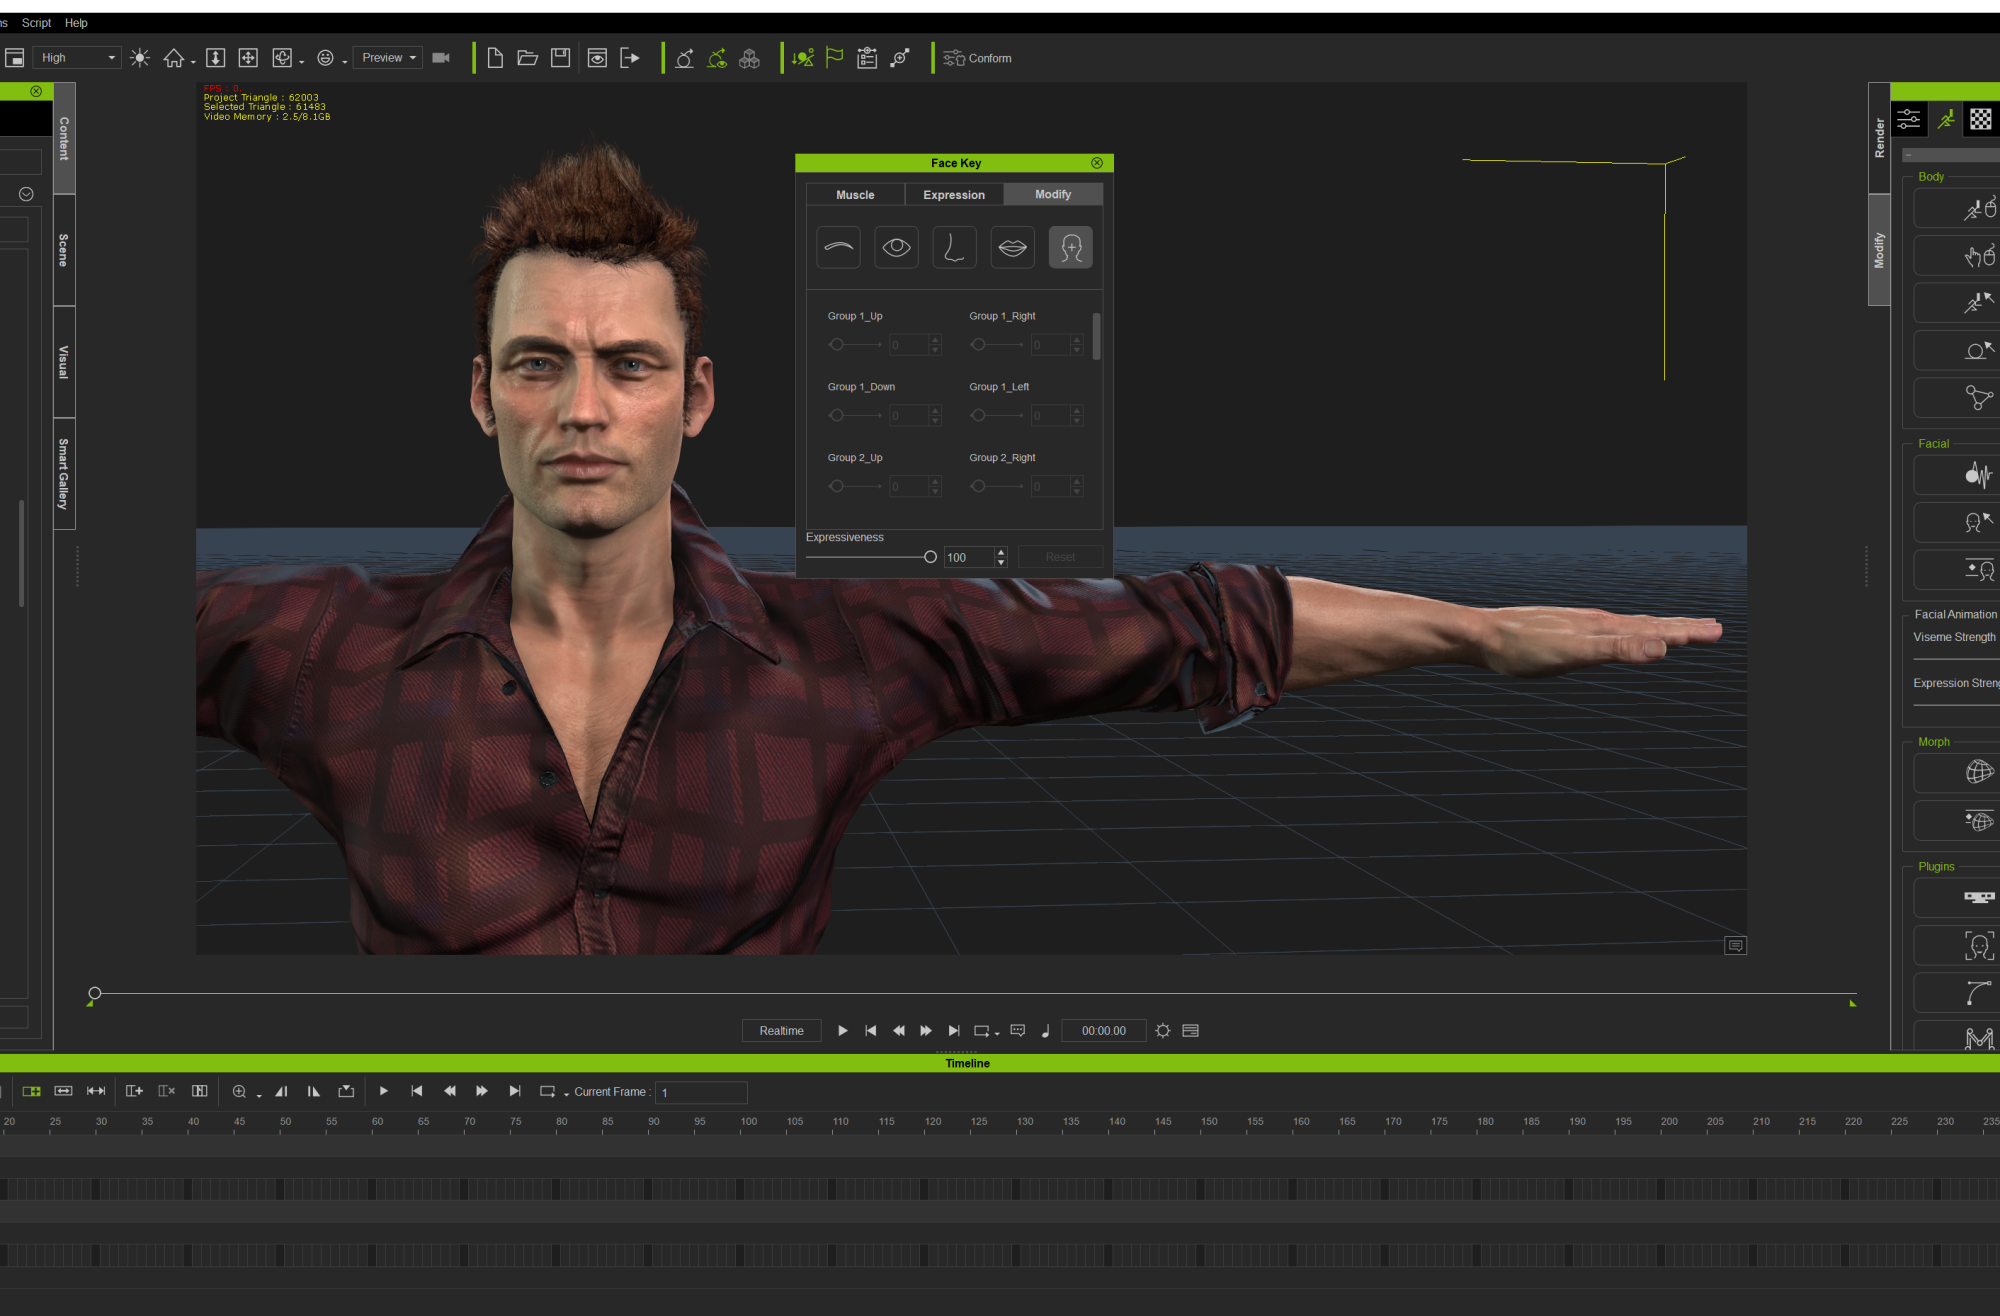Viewport: 2000px width, 1316px height.
Task: Open the High render quality dropdown
Action: coord(78,58)
